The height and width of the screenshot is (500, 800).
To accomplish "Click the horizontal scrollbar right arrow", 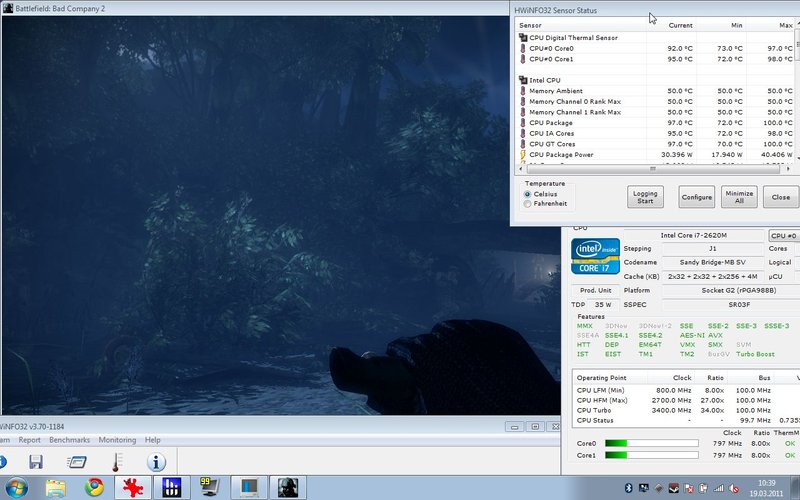I will pos(788,169).
